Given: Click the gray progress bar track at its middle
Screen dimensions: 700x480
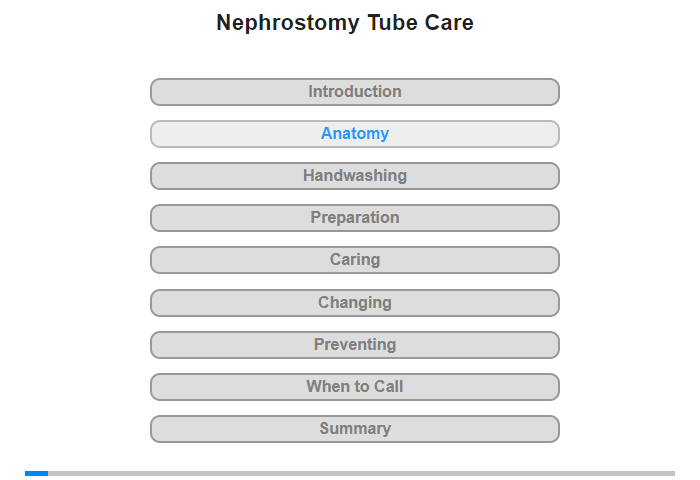Looking at the screenshot, I should [350, 473].
